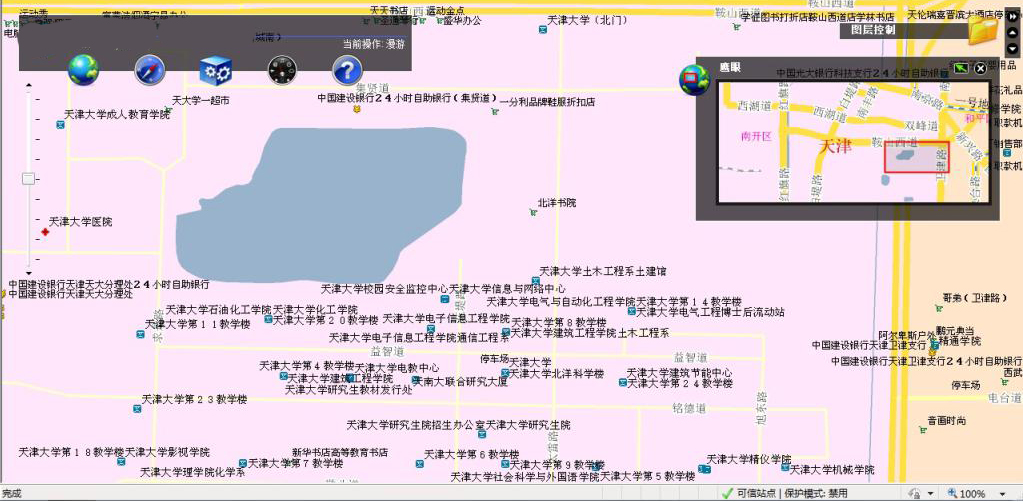
Task: Open the globe full-map tool in toolbar
Action: point(84,70)
